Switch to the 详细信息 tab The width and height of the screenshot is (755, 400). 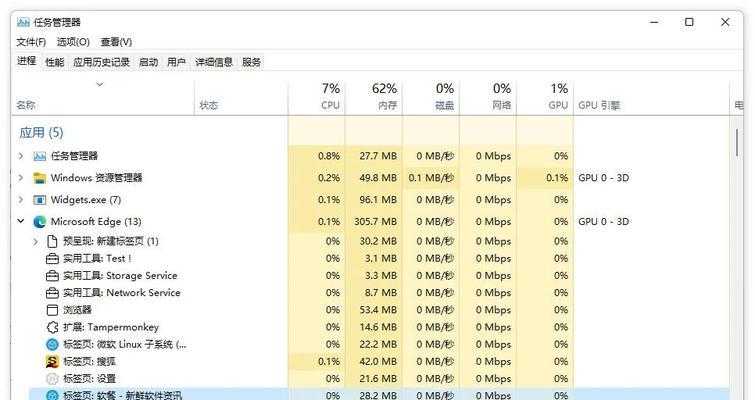(214, 62)
